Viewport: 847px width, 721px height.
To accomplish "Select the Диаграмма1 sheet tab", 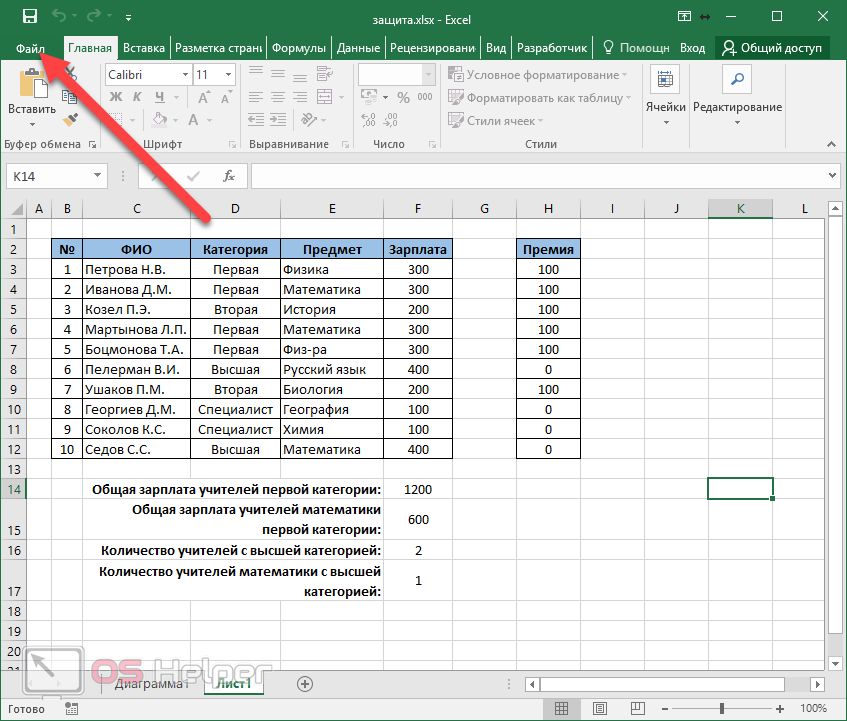I will coord(150,685).
